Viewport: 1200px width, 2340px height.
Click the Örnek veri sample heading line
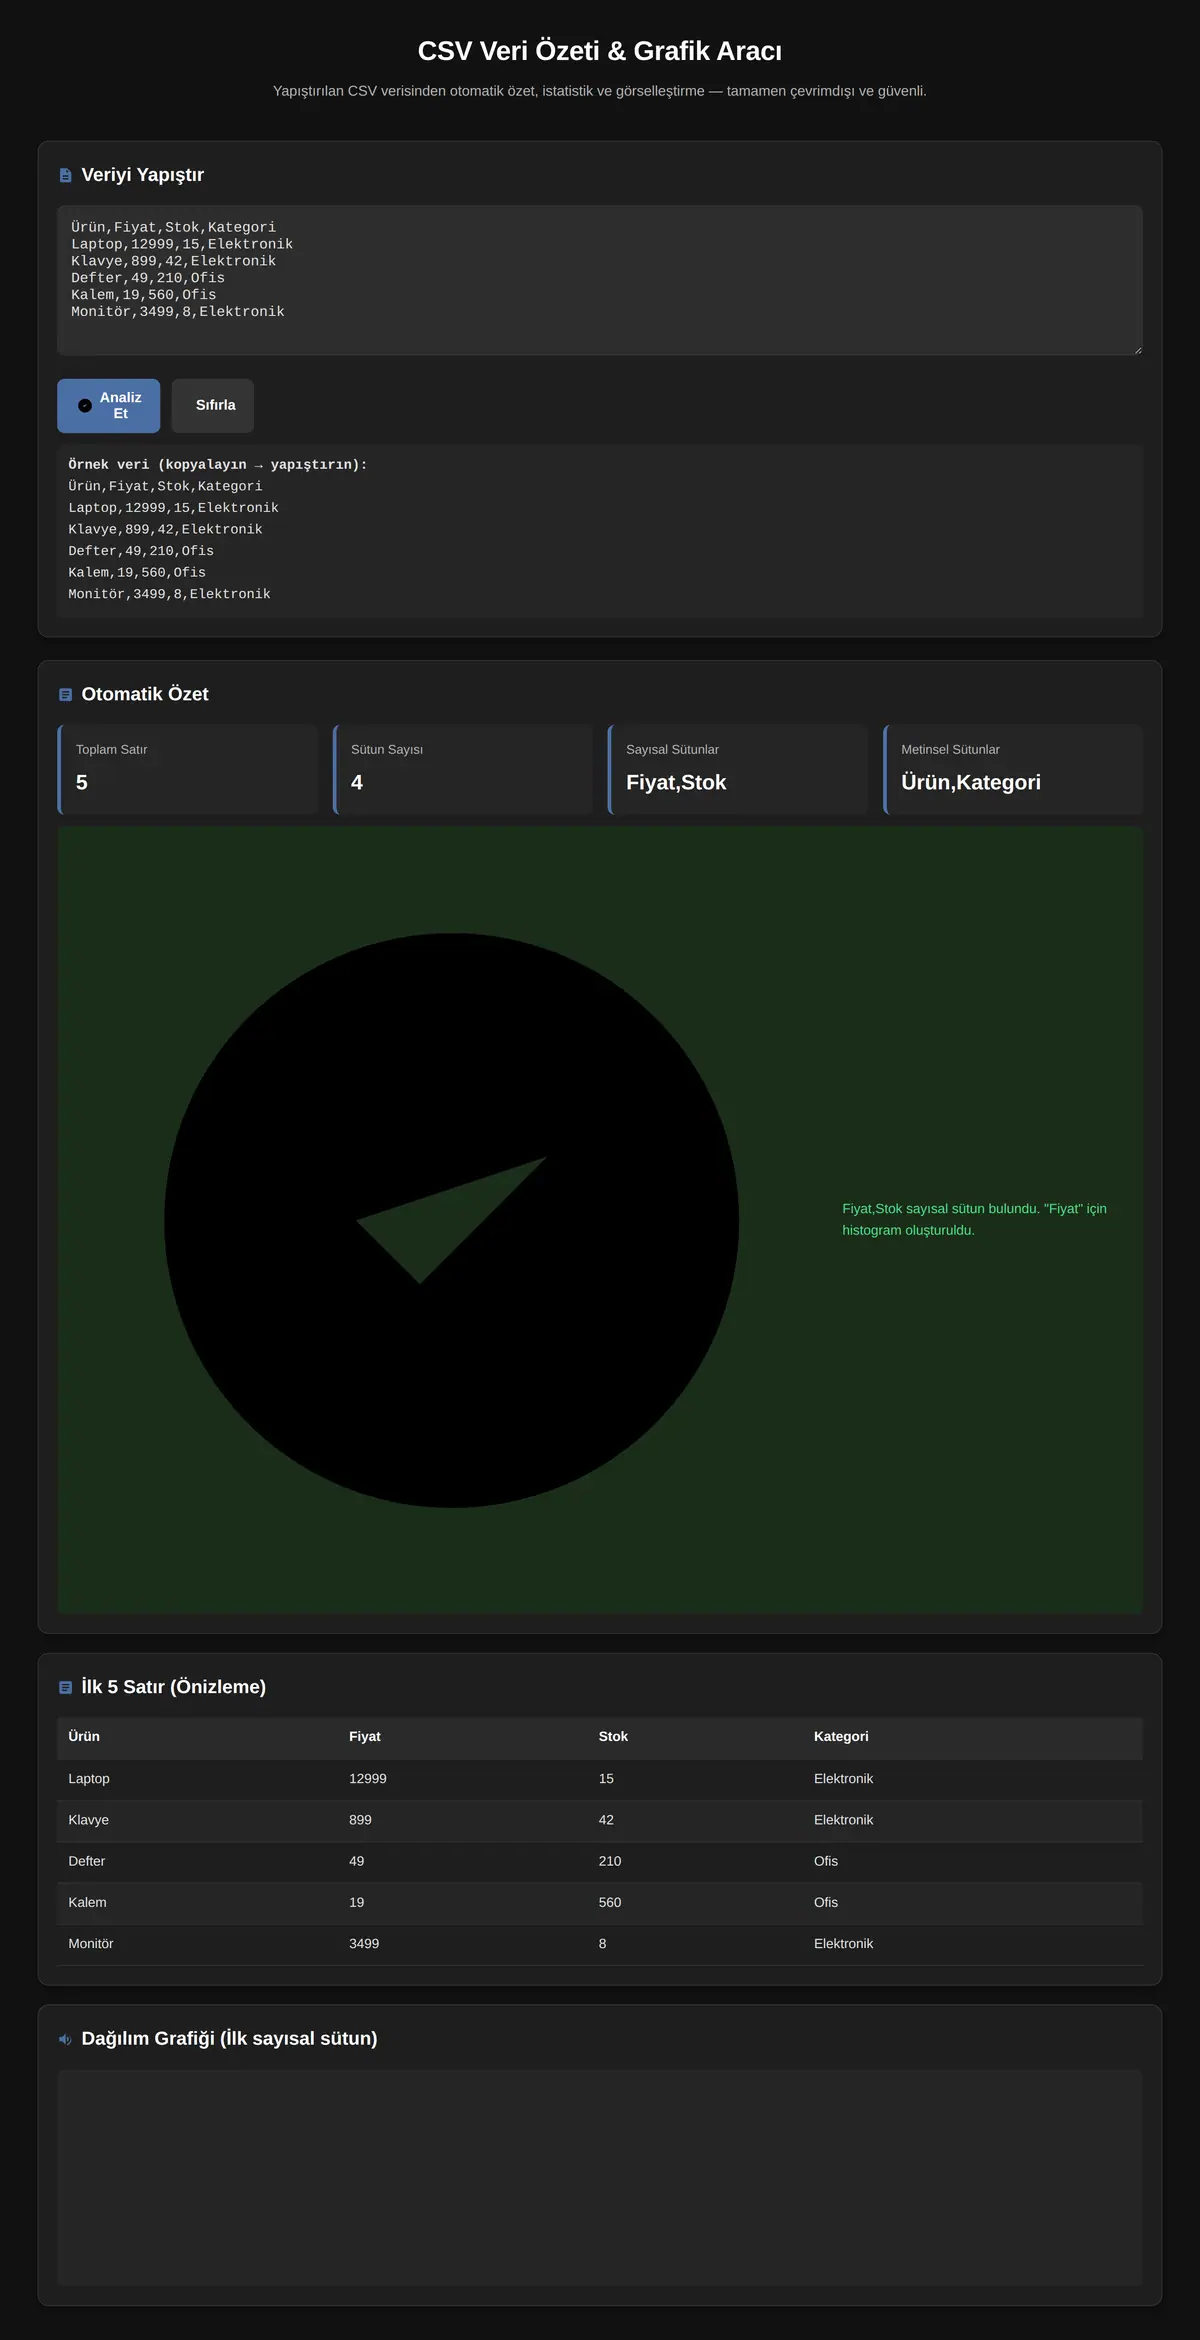tap(218, 465)
